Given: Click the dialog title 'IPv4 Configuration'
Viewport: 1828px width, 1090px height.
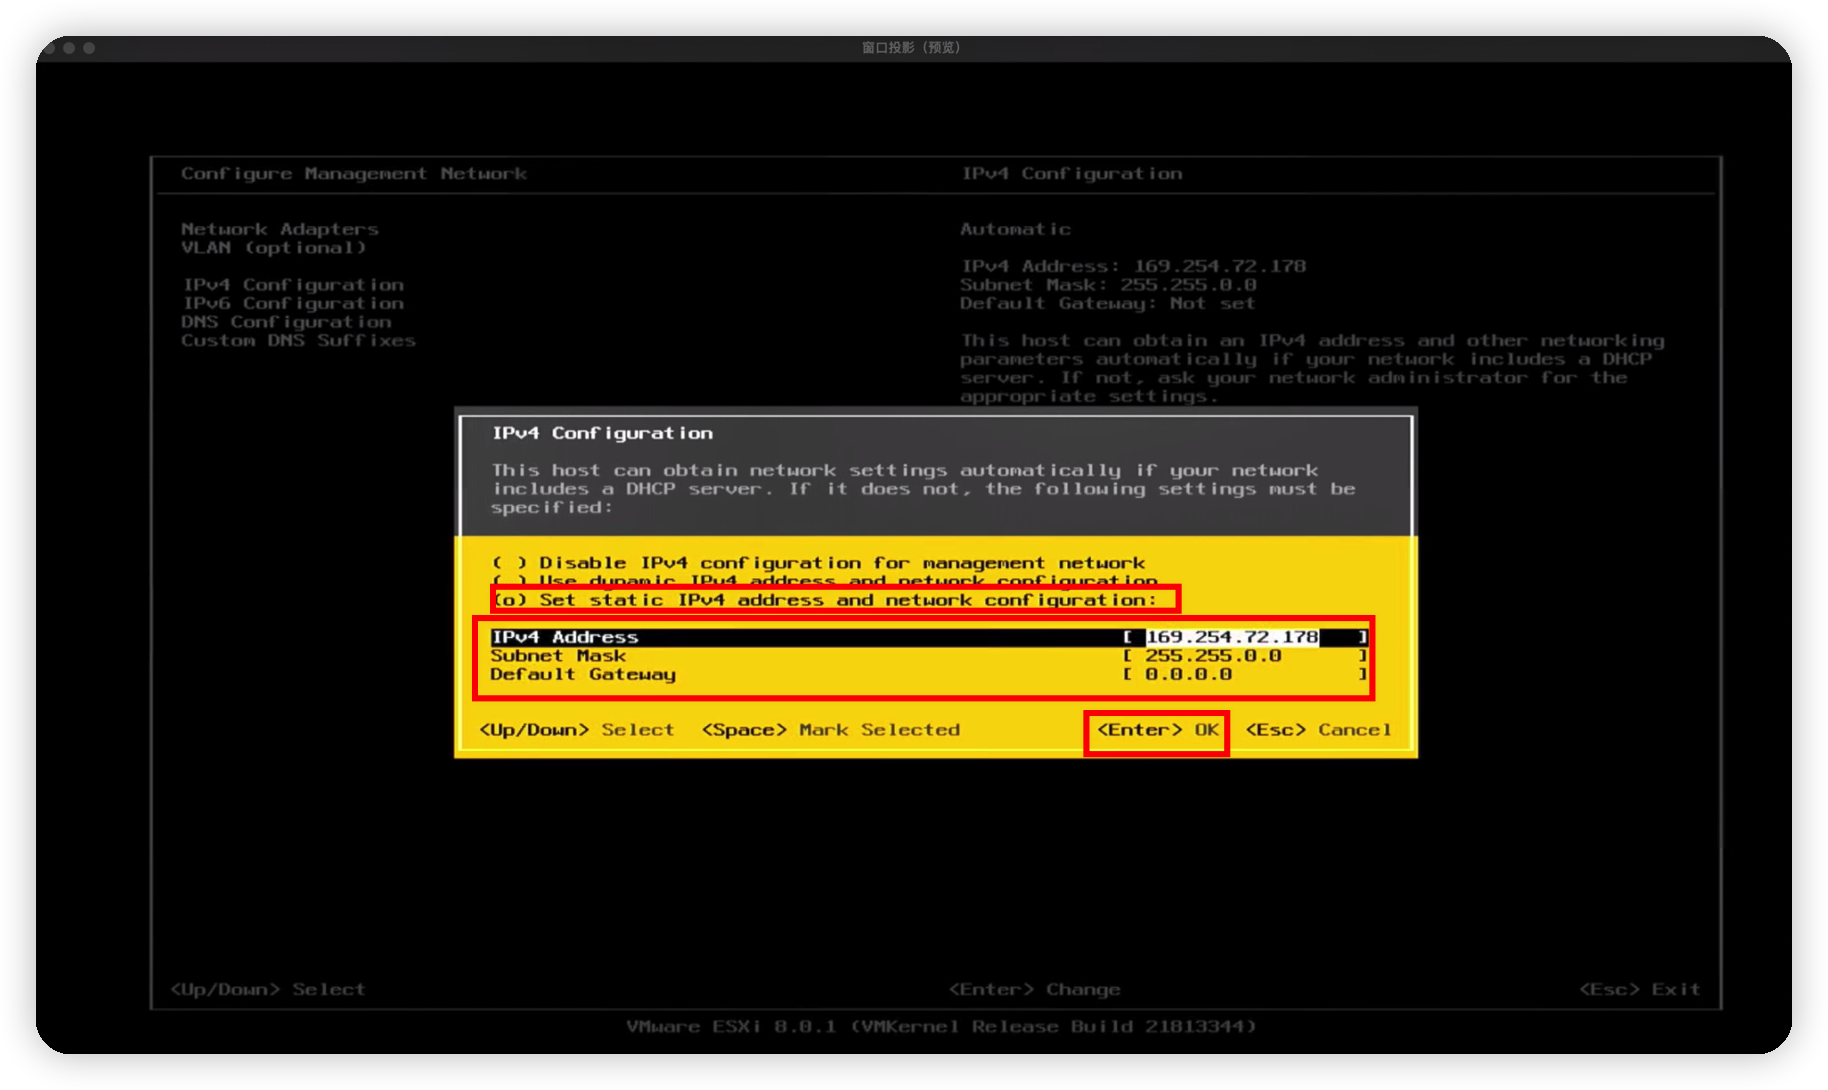Looking at the screenshot, I should coord(602,433).
